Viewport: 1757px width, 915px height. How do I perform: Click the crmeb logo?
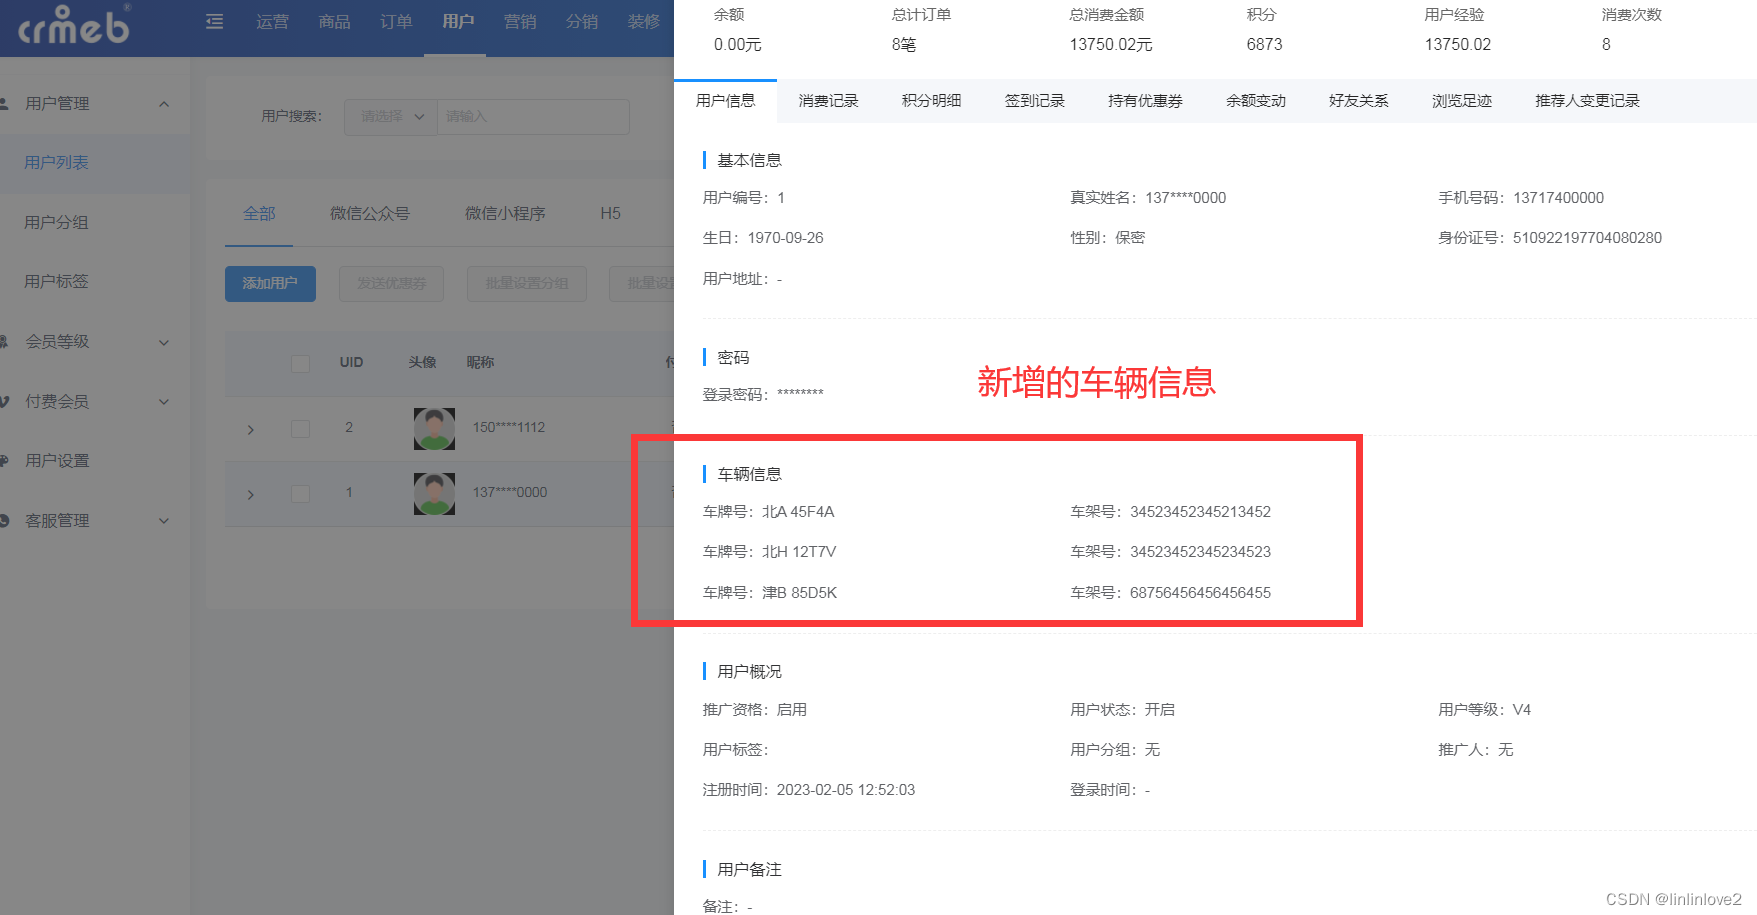pyautogui.click(x=74, y=25)
